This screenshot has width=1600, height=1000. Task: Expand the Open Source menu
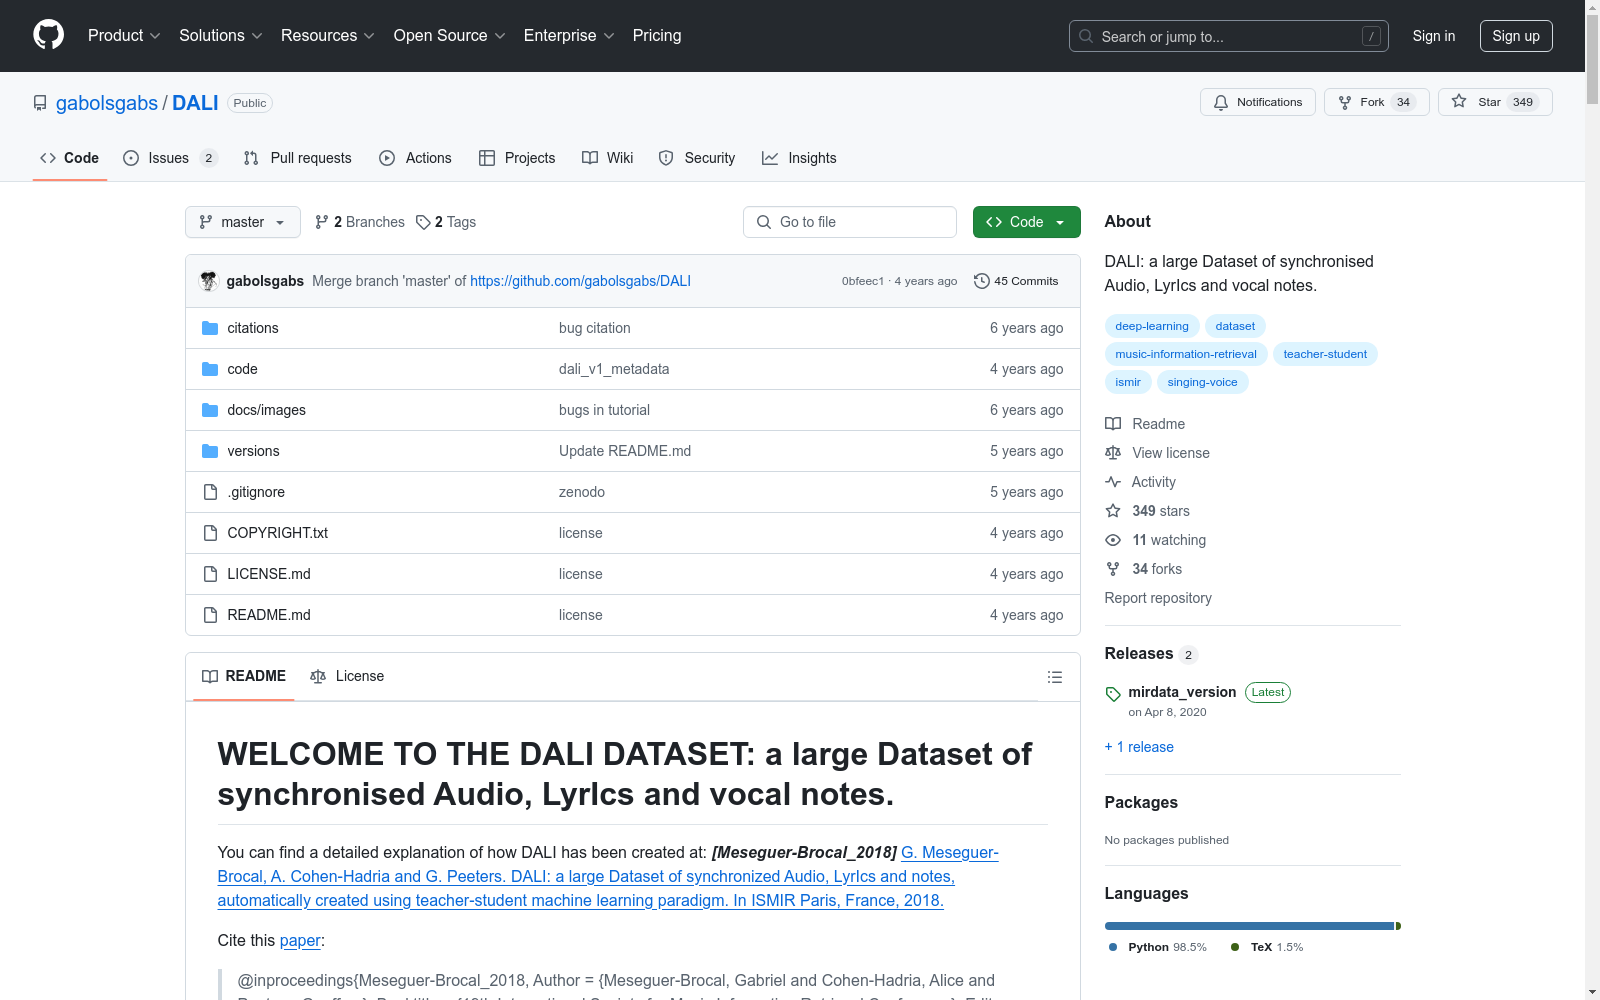click(450, 36)
